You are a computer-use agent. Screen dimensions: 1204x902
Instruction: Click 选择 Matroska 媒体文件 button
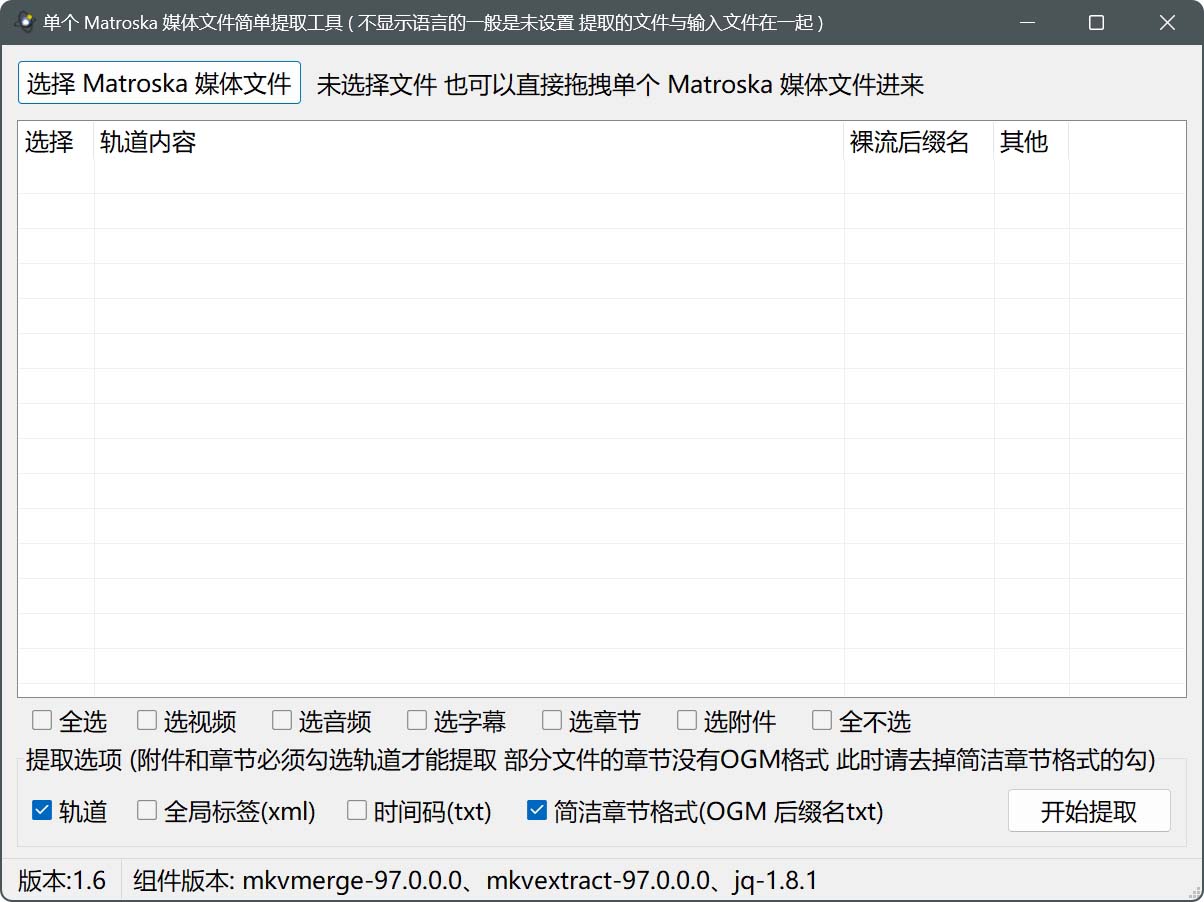pyautogui.click(x=159, y=83)
